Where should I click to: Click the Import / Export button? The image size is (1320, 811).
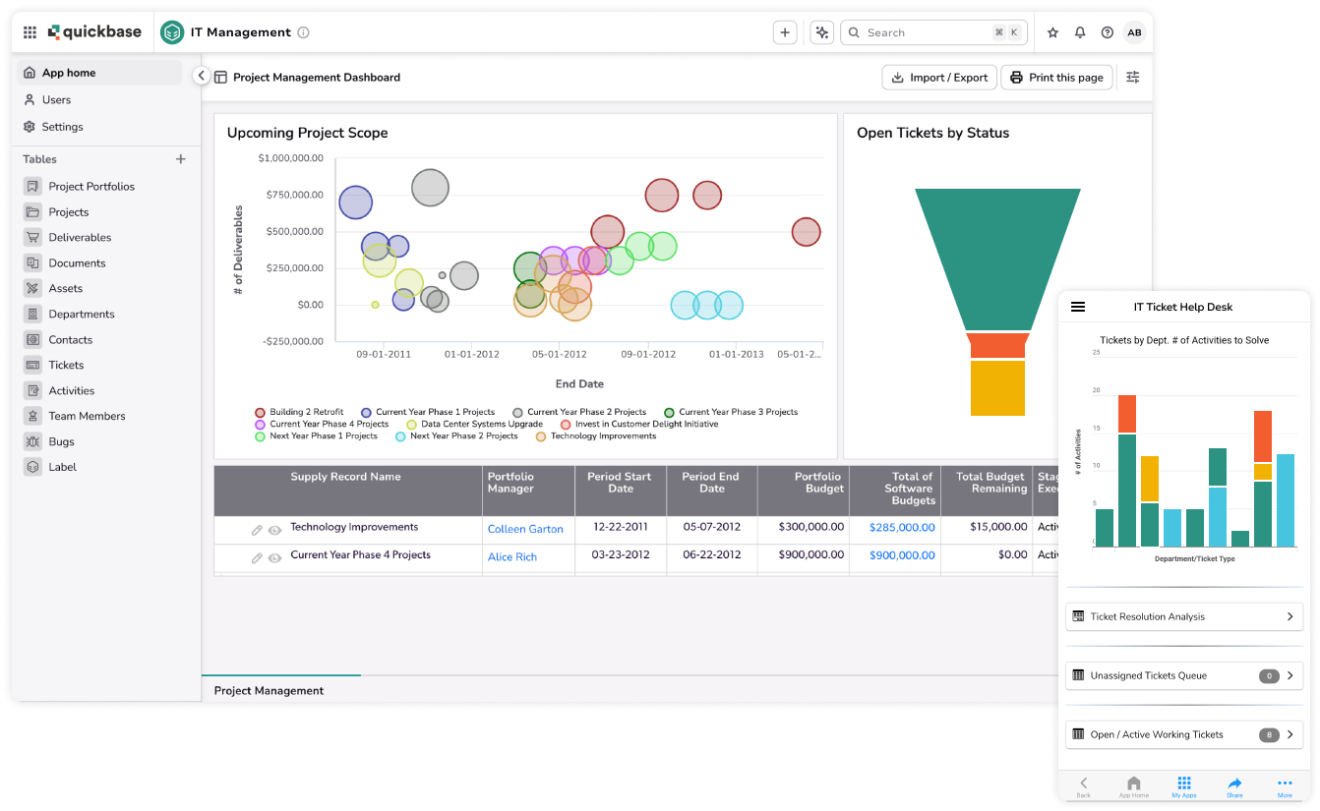[x=938, y=77]
